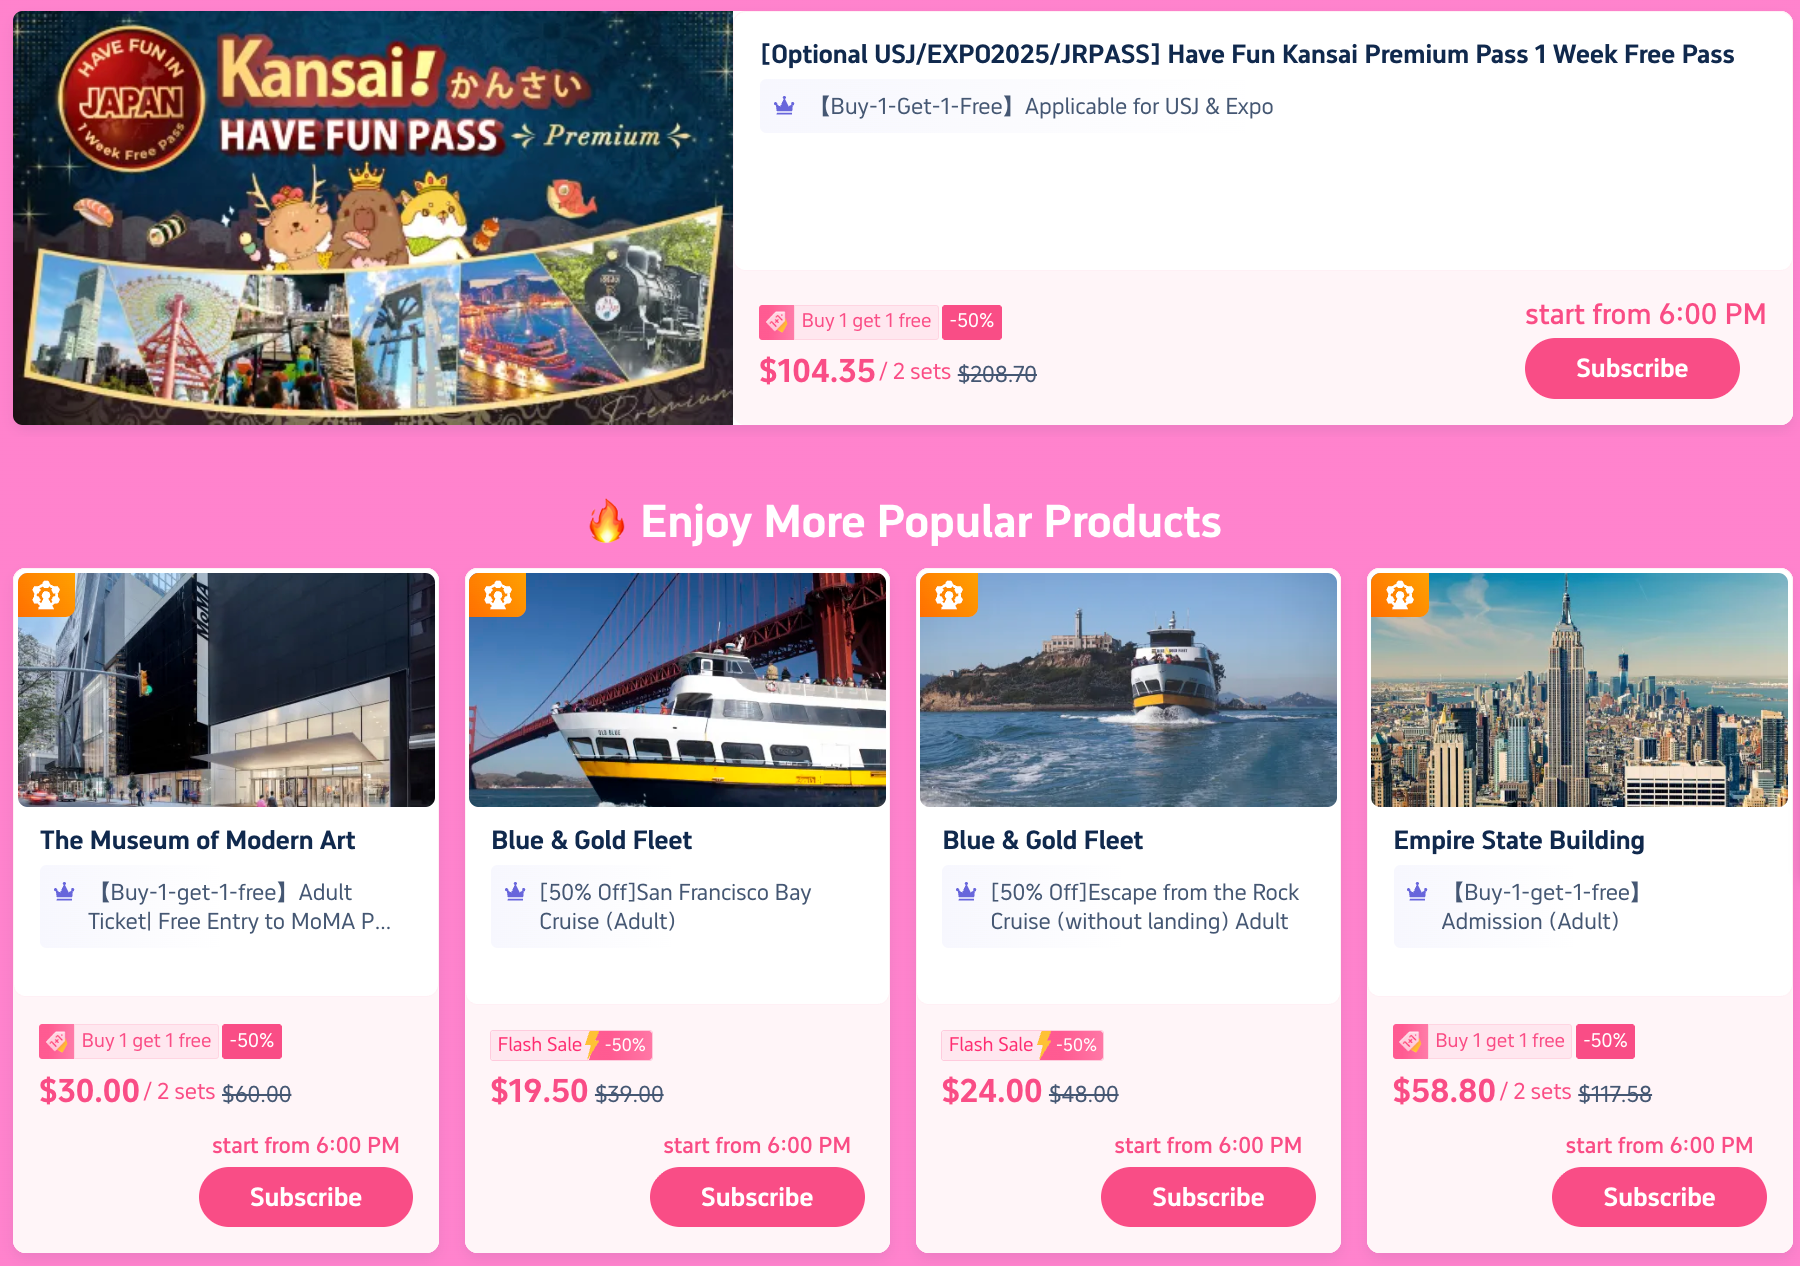This screenshot has width=1800, height=1266.
Task: Click the orange badge icon on MoMA image
Action: [46, 595]
